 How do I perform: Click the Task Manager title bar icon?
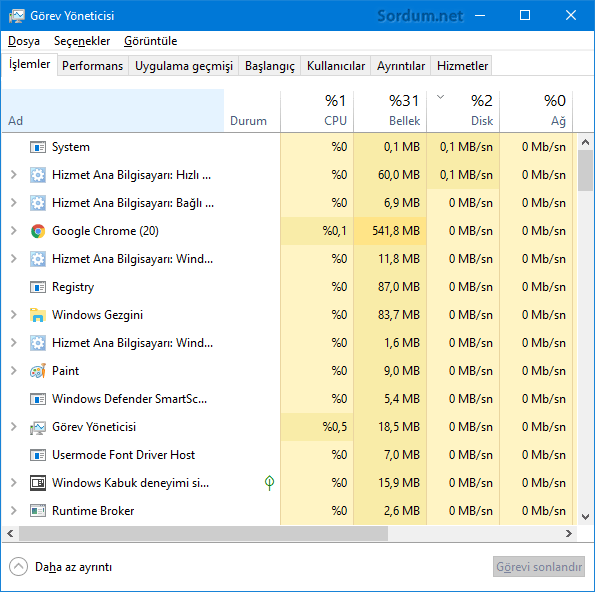(x=16, y=16)
